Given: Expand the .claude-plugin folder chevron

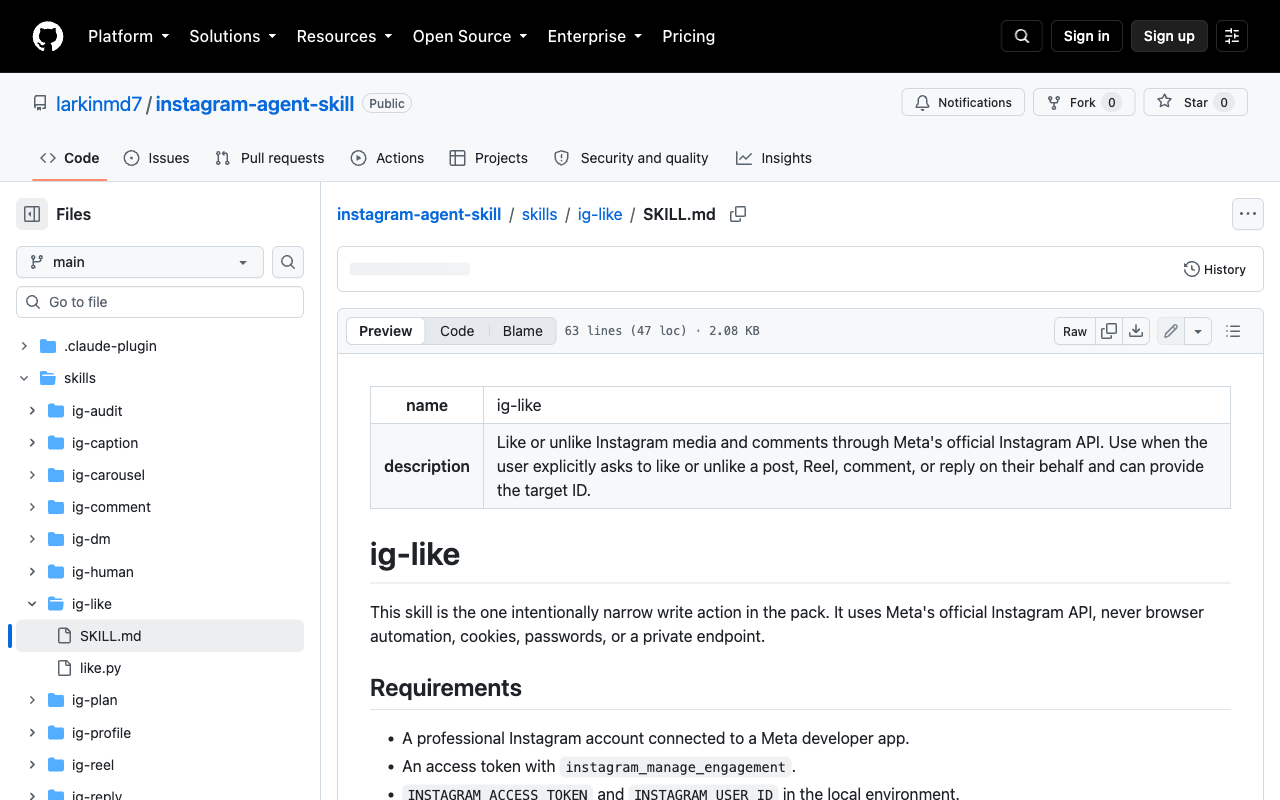Looking at the screenshot, I should tap(24, 346).
